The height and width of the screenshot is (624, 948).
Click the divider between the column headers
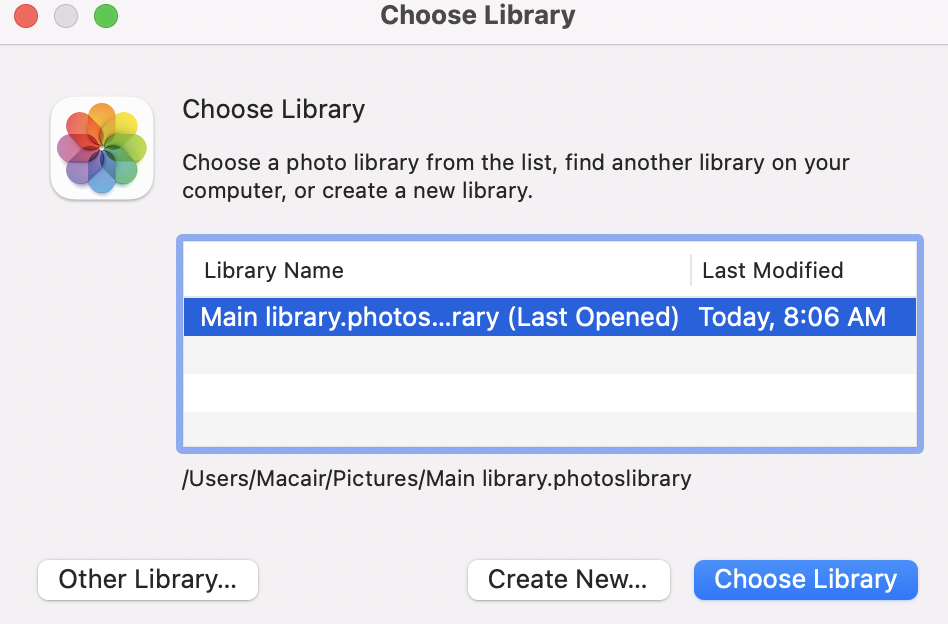(691, 270)
